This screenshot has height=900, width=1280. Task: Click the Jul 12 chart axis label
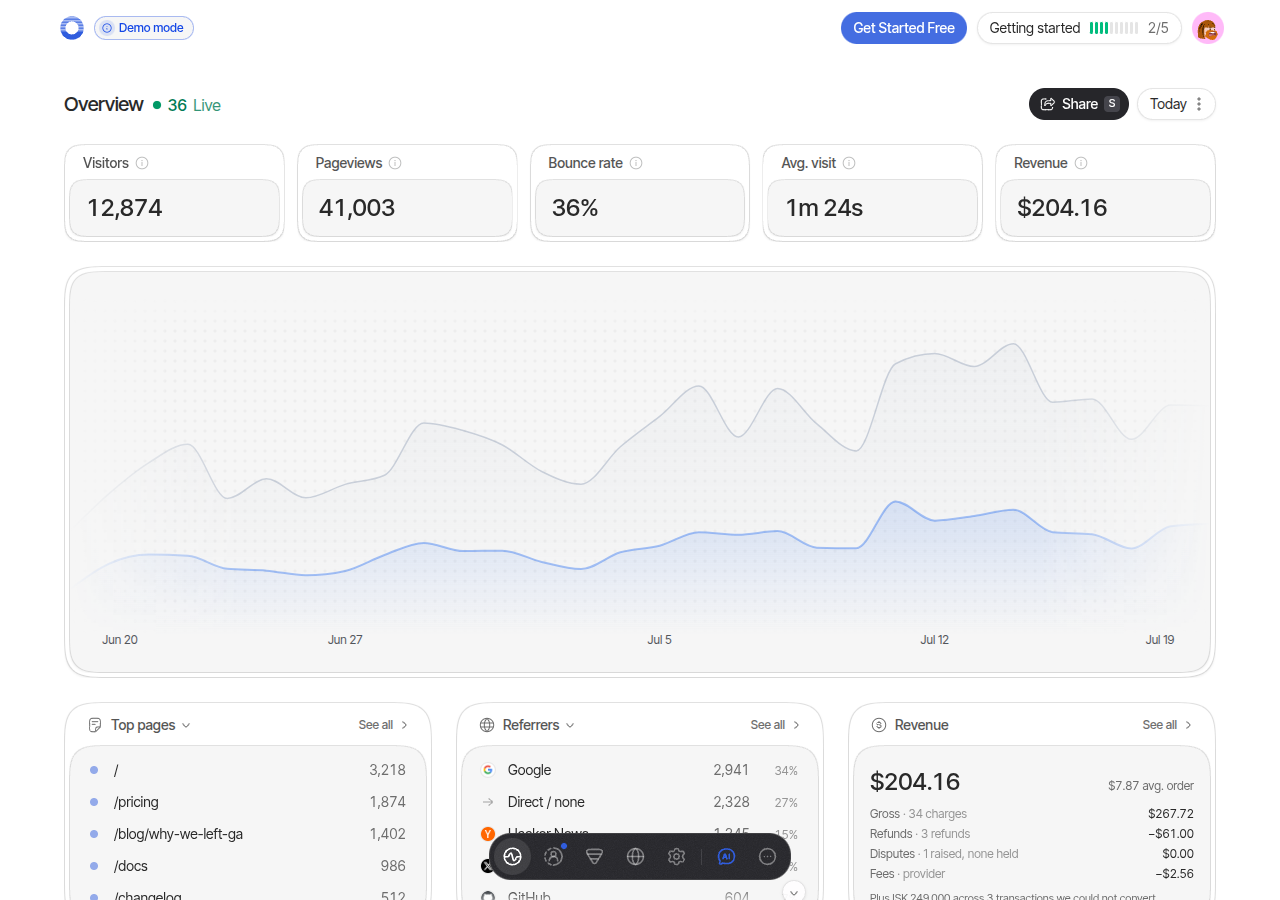coord(934,640)
